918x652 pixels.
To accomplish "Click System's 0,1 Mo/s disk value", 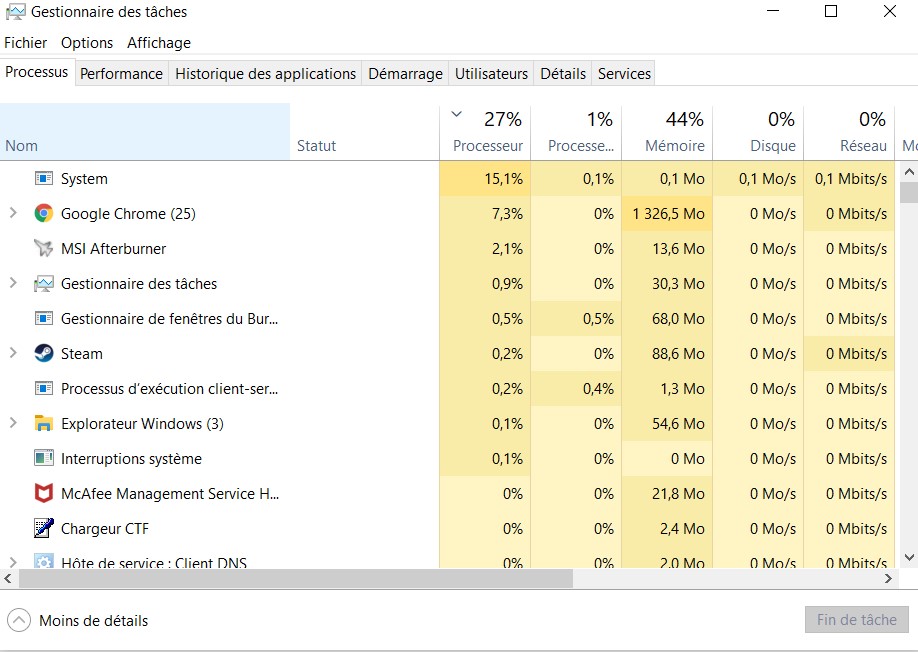I will point(767,179).
